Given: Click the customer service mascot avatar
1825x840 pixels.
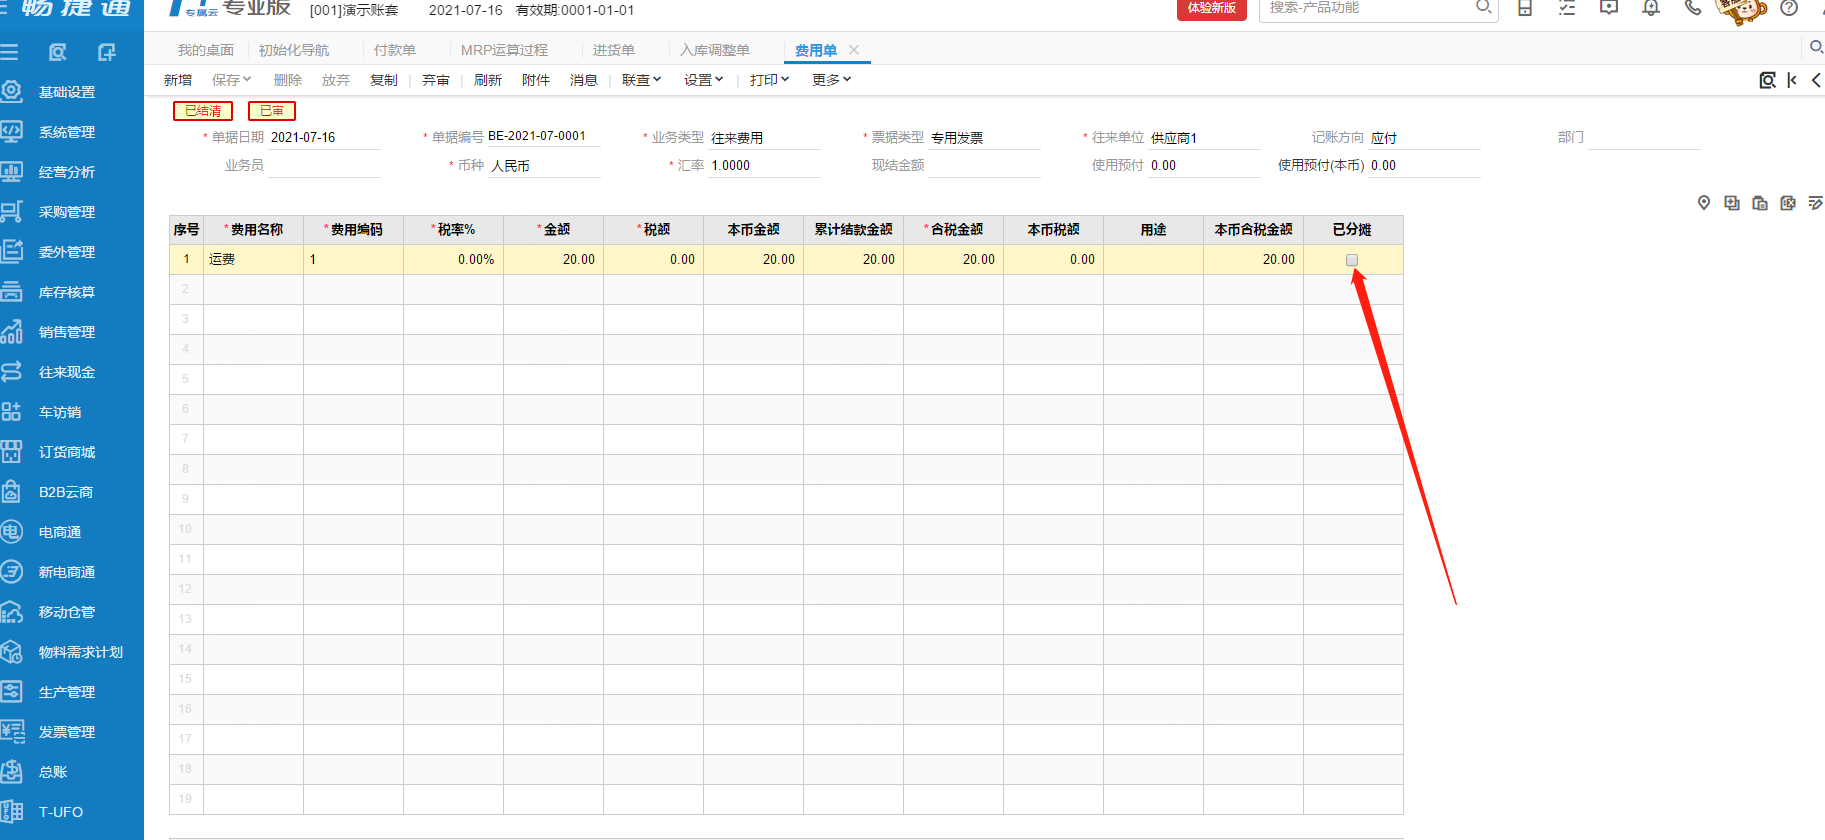Looking at the screenshot, I should coord(1740,10).
